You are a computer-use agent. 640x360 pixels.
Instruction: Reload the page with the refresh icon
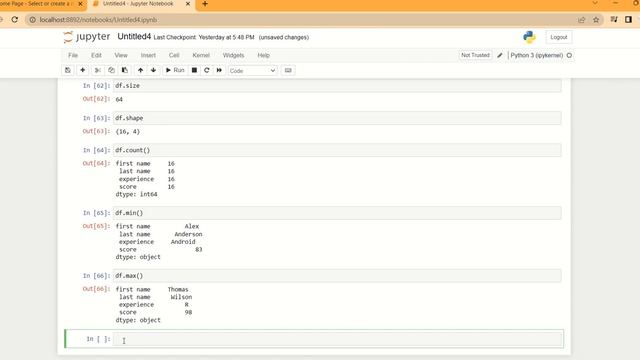(15, 20)
